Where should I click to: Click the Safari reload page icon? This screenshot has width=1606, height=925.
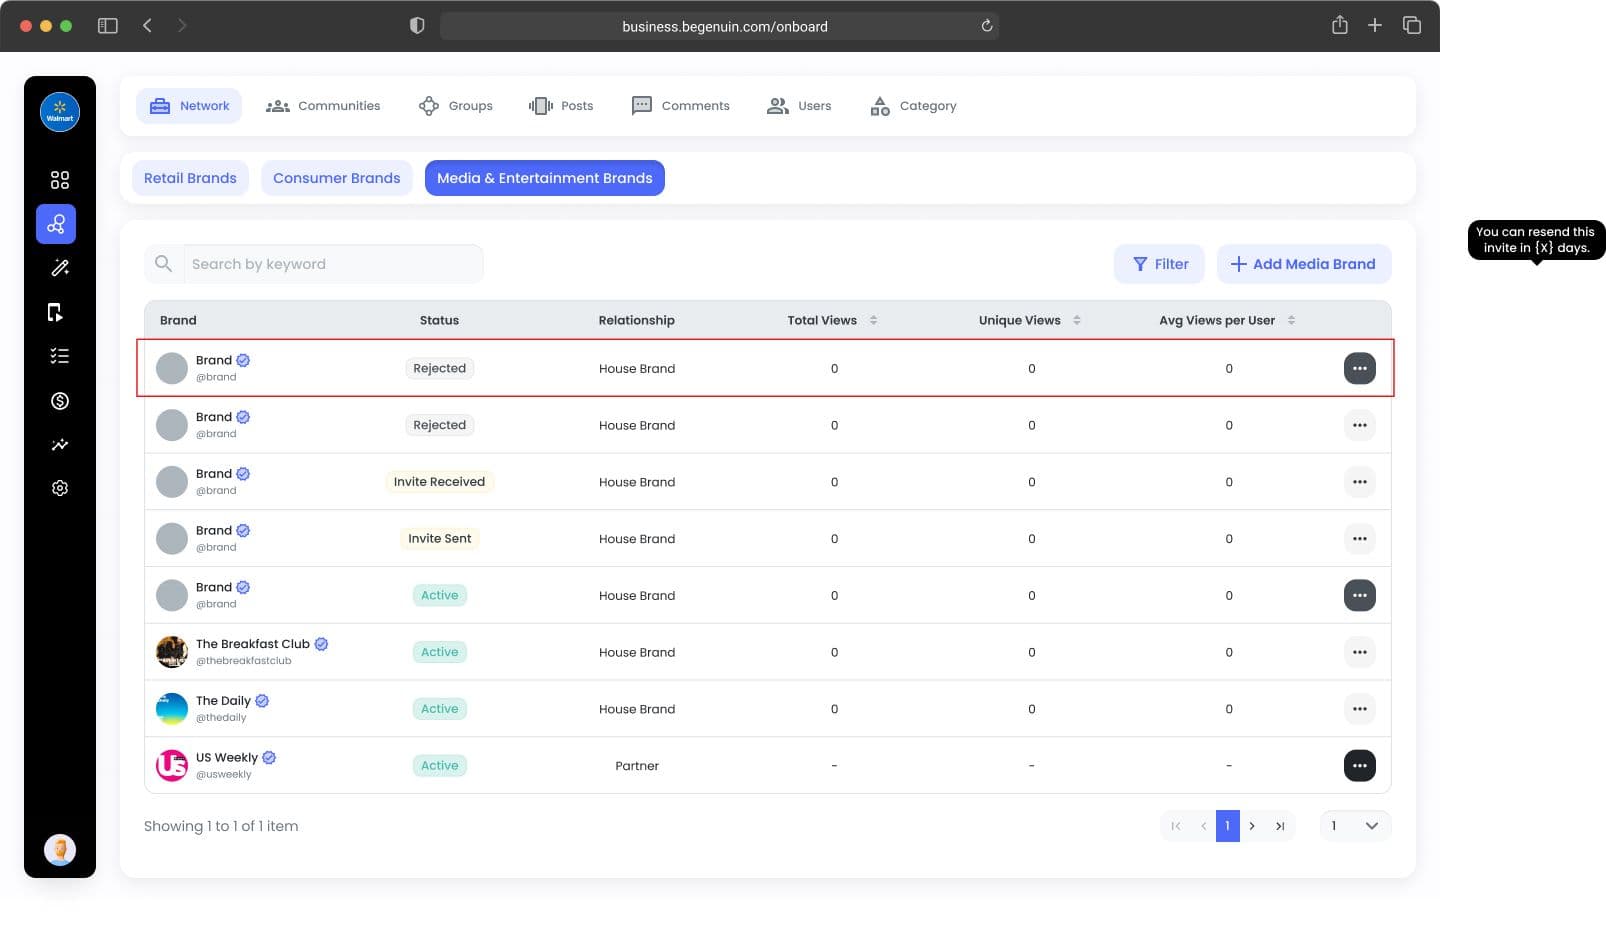(x=986, y=26)
